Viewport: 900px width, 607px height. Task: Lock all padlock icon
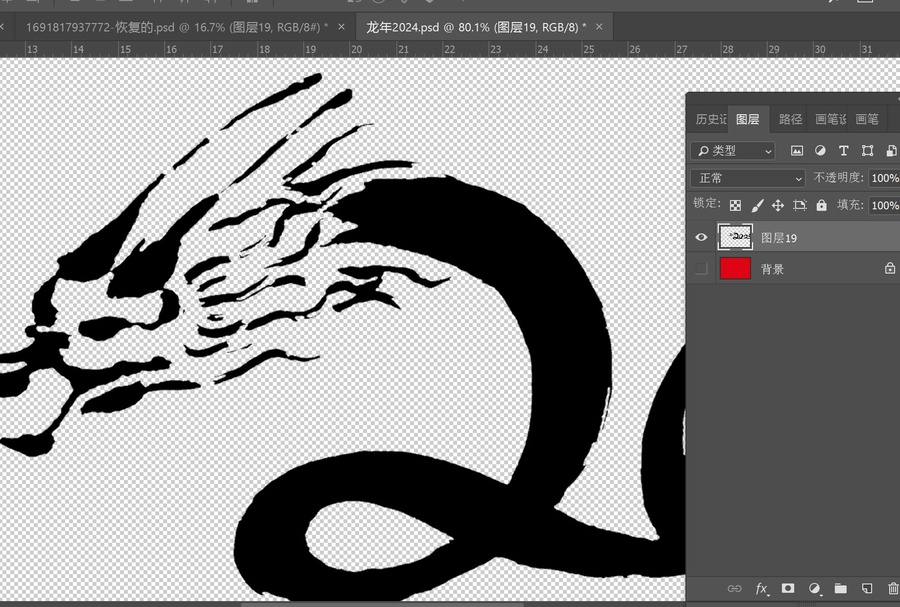(x=821, y=205)
